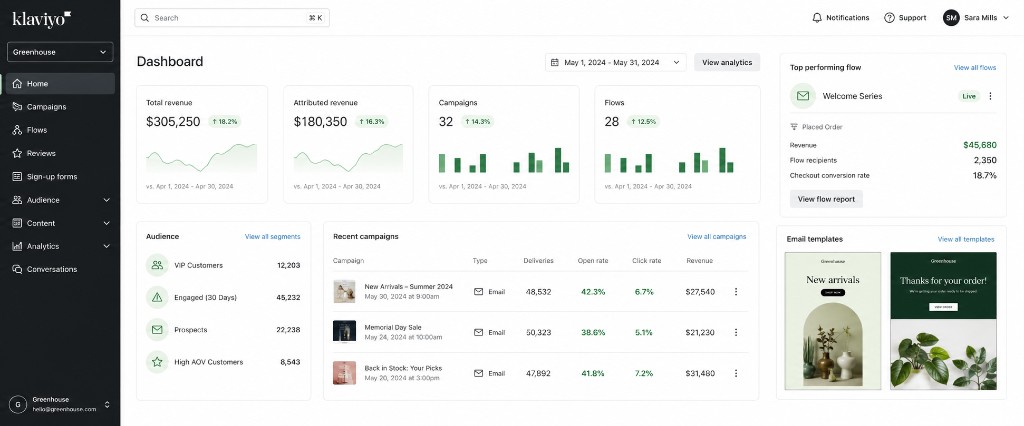Click the Home icon in sidebar
The width and height of the screenshot is (1024, 426).
[17, 84]
